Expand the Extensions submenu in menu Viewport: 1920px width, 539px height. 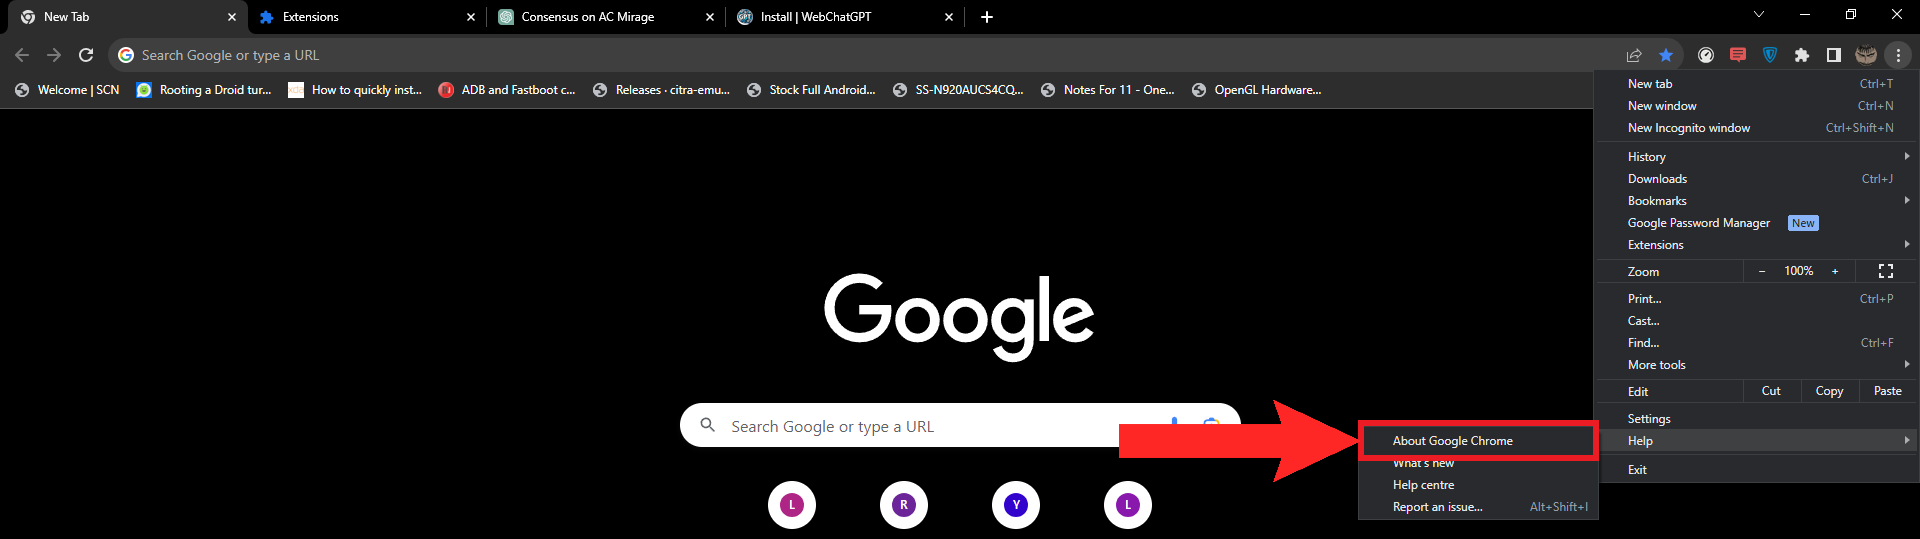coord(1756,245)
